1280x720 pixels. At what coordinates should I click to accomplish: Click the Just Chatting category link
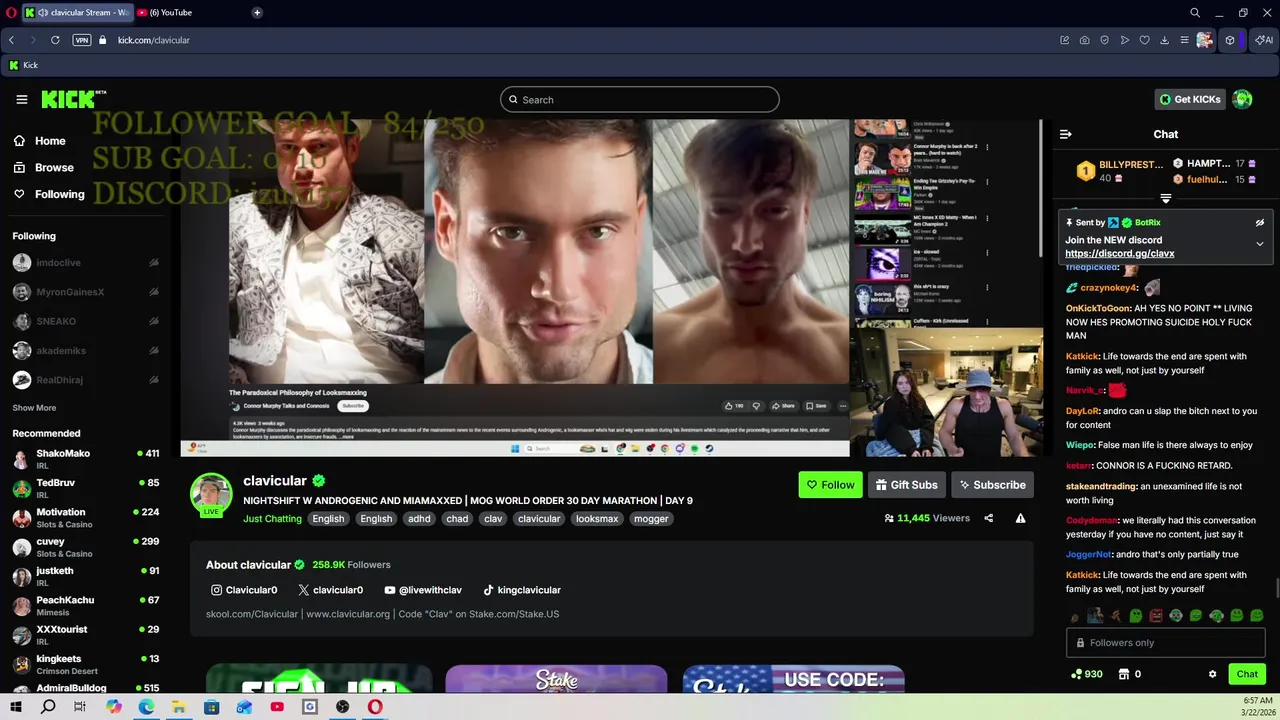pos(272,519)
